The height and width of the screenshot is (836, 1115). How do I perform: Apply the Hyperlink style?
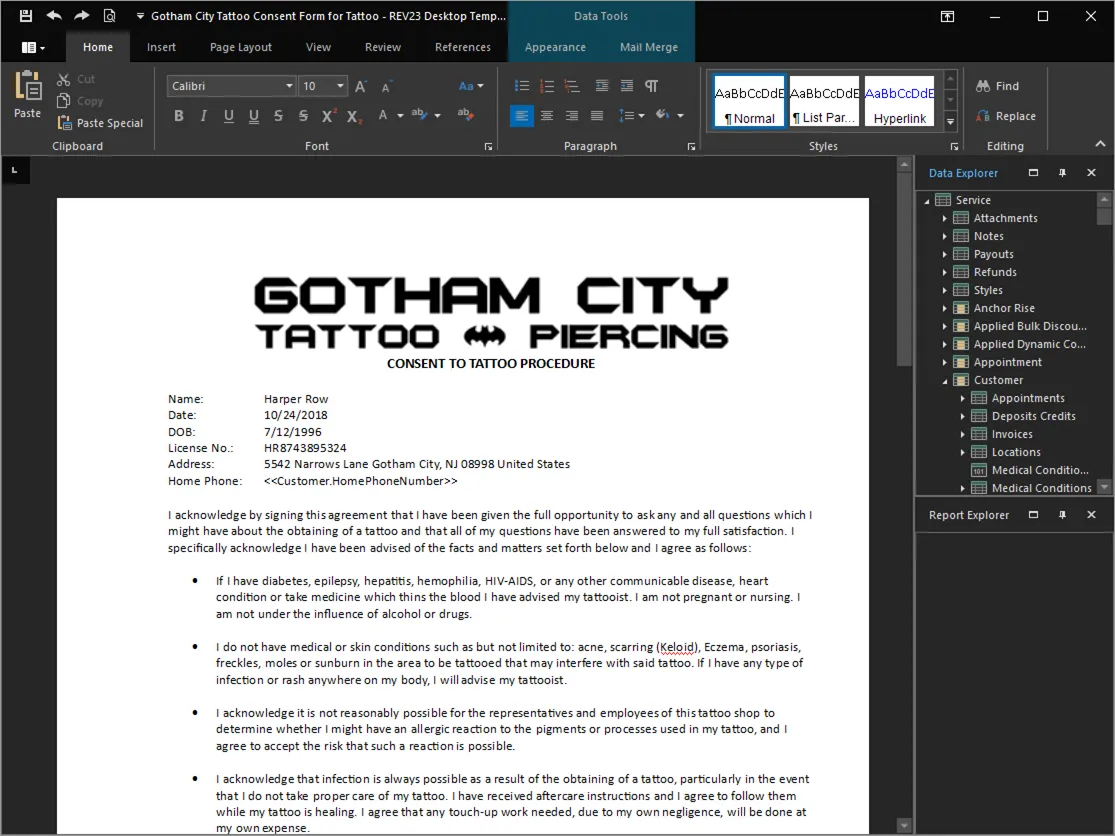tap(900, 102)
